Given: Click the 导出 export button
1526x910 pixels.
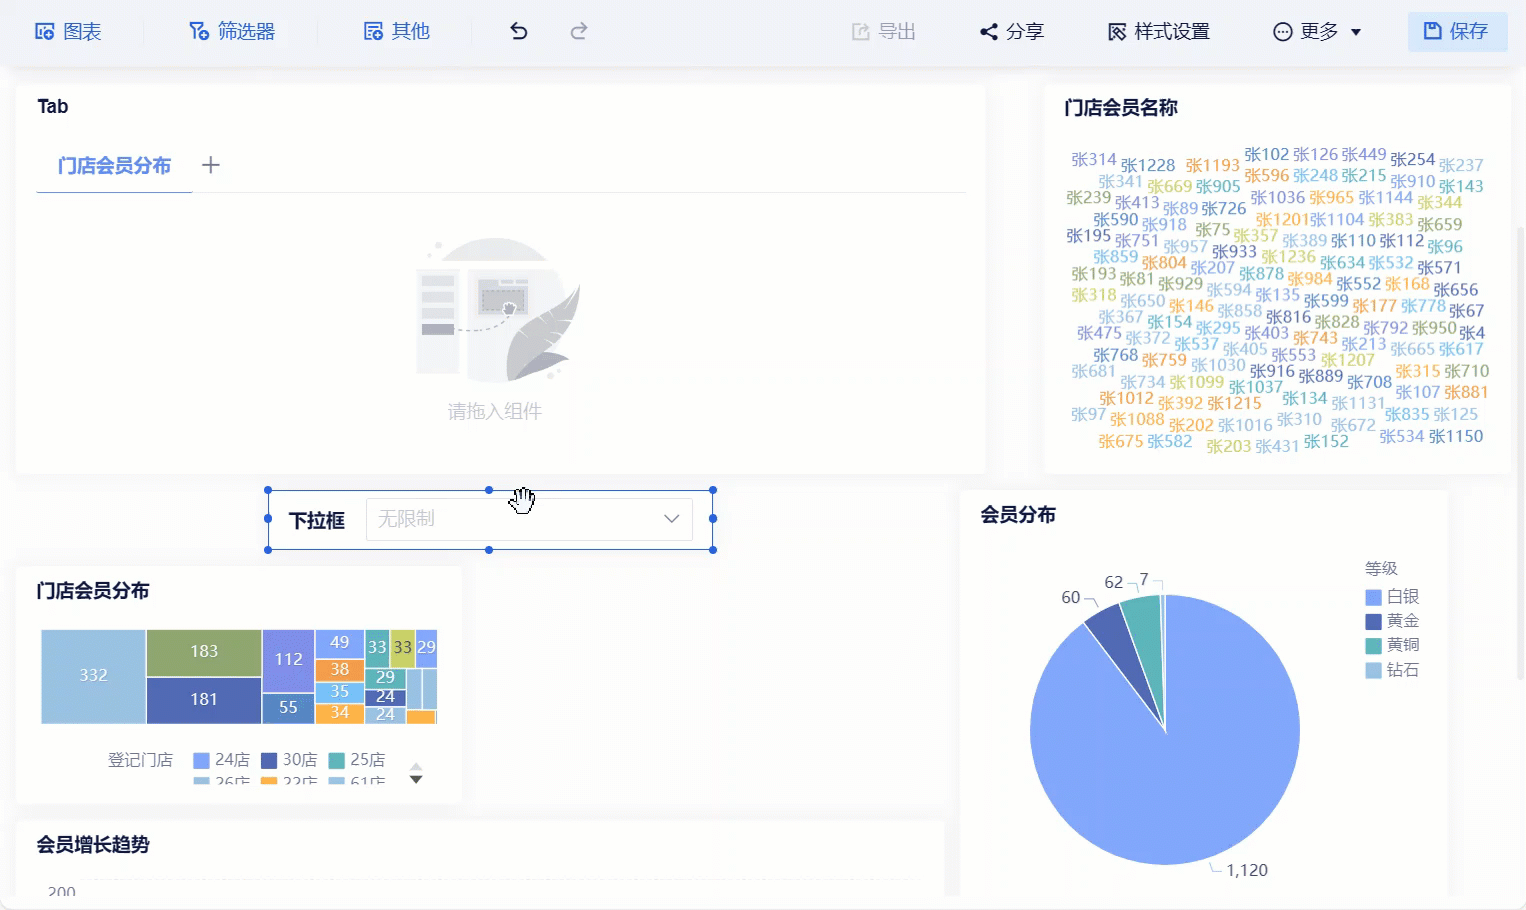Looking at the screenshot, I should point(883,31).
